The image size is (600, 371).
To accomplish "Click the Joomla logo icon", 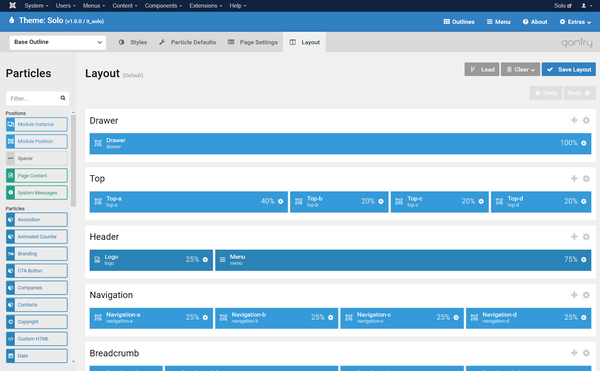I will [x=12, y=5].
